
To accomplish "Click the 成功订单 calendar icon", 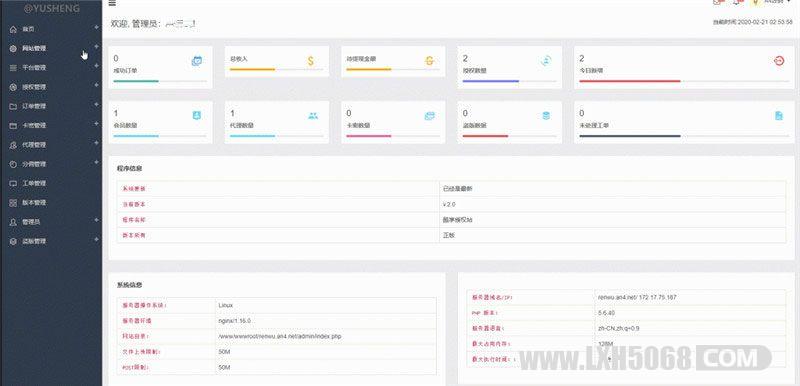I will pos(196,61).
